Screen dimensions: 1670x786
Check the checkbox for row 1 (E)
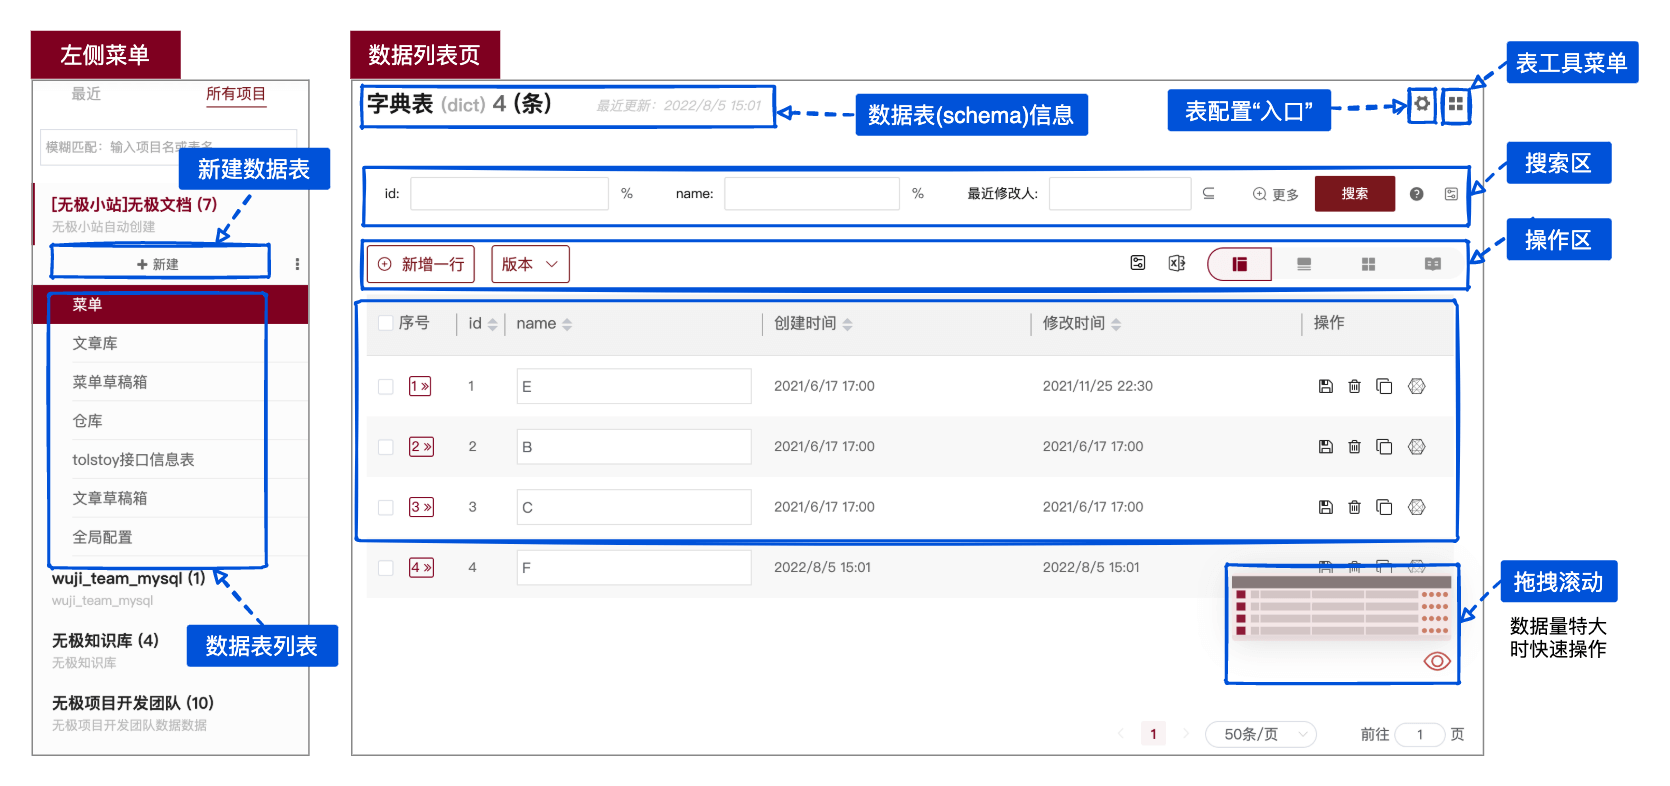[x=386, y=386]
